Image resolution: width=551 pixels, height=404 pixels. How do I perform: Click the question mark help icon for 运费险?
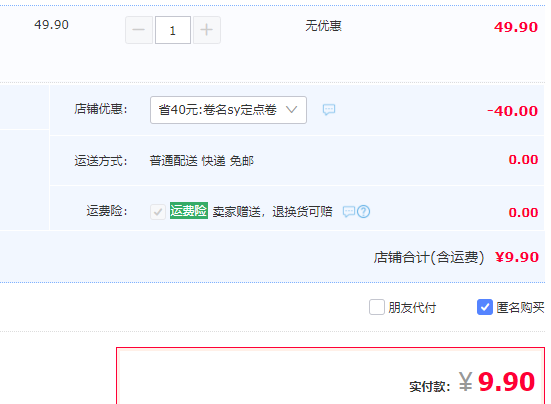(364, 211)
